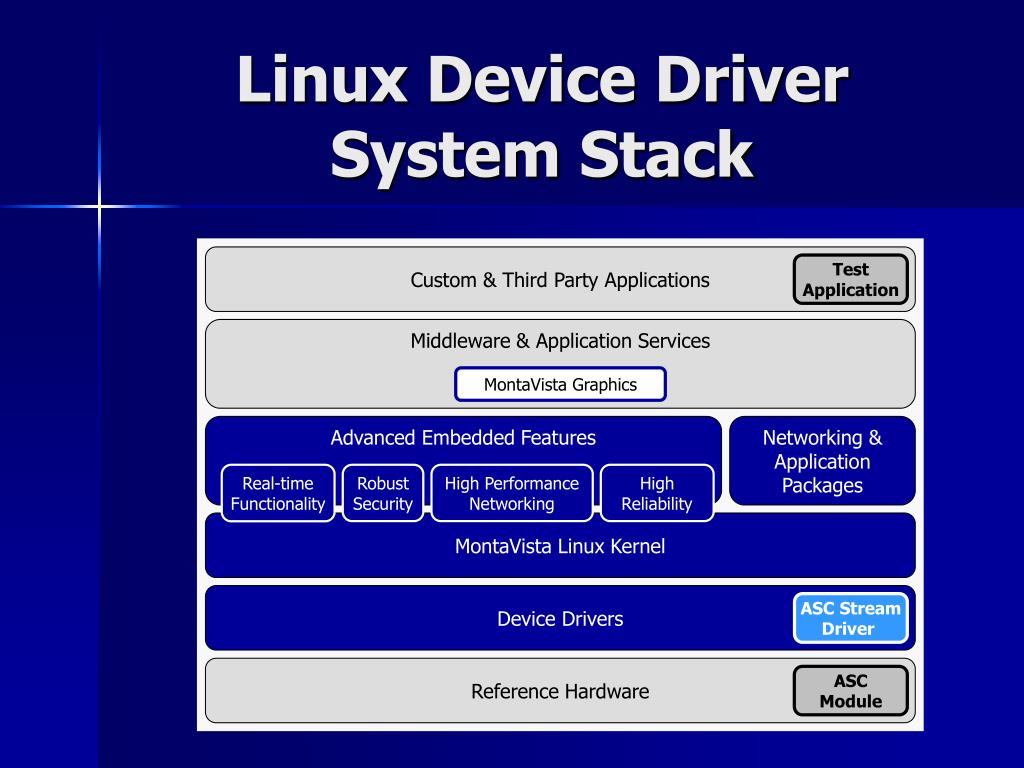This screenshot has height=768, width=1024.
Task: Expand the Middleware & Application Services section
Action: point(560,341)
